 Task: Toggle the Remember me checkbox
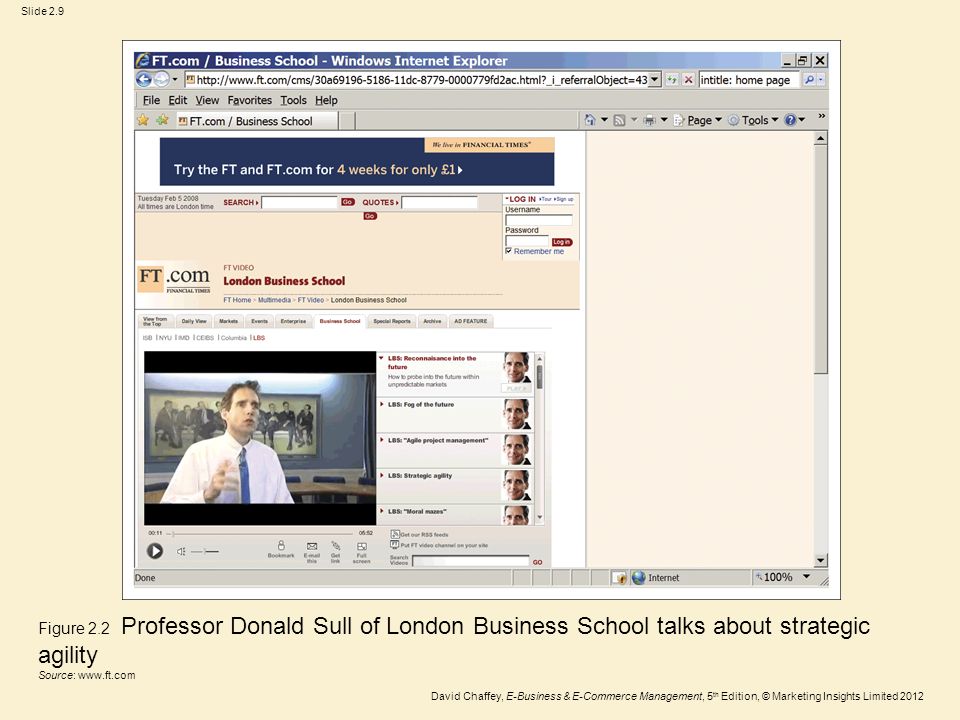tap(508, 251)
